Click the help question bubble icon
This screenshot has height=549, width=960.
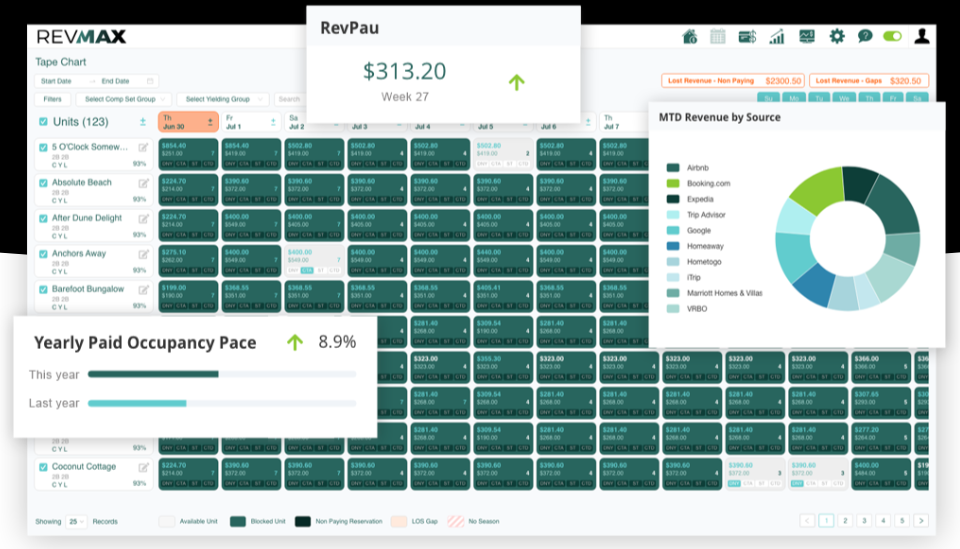[865, 37]
